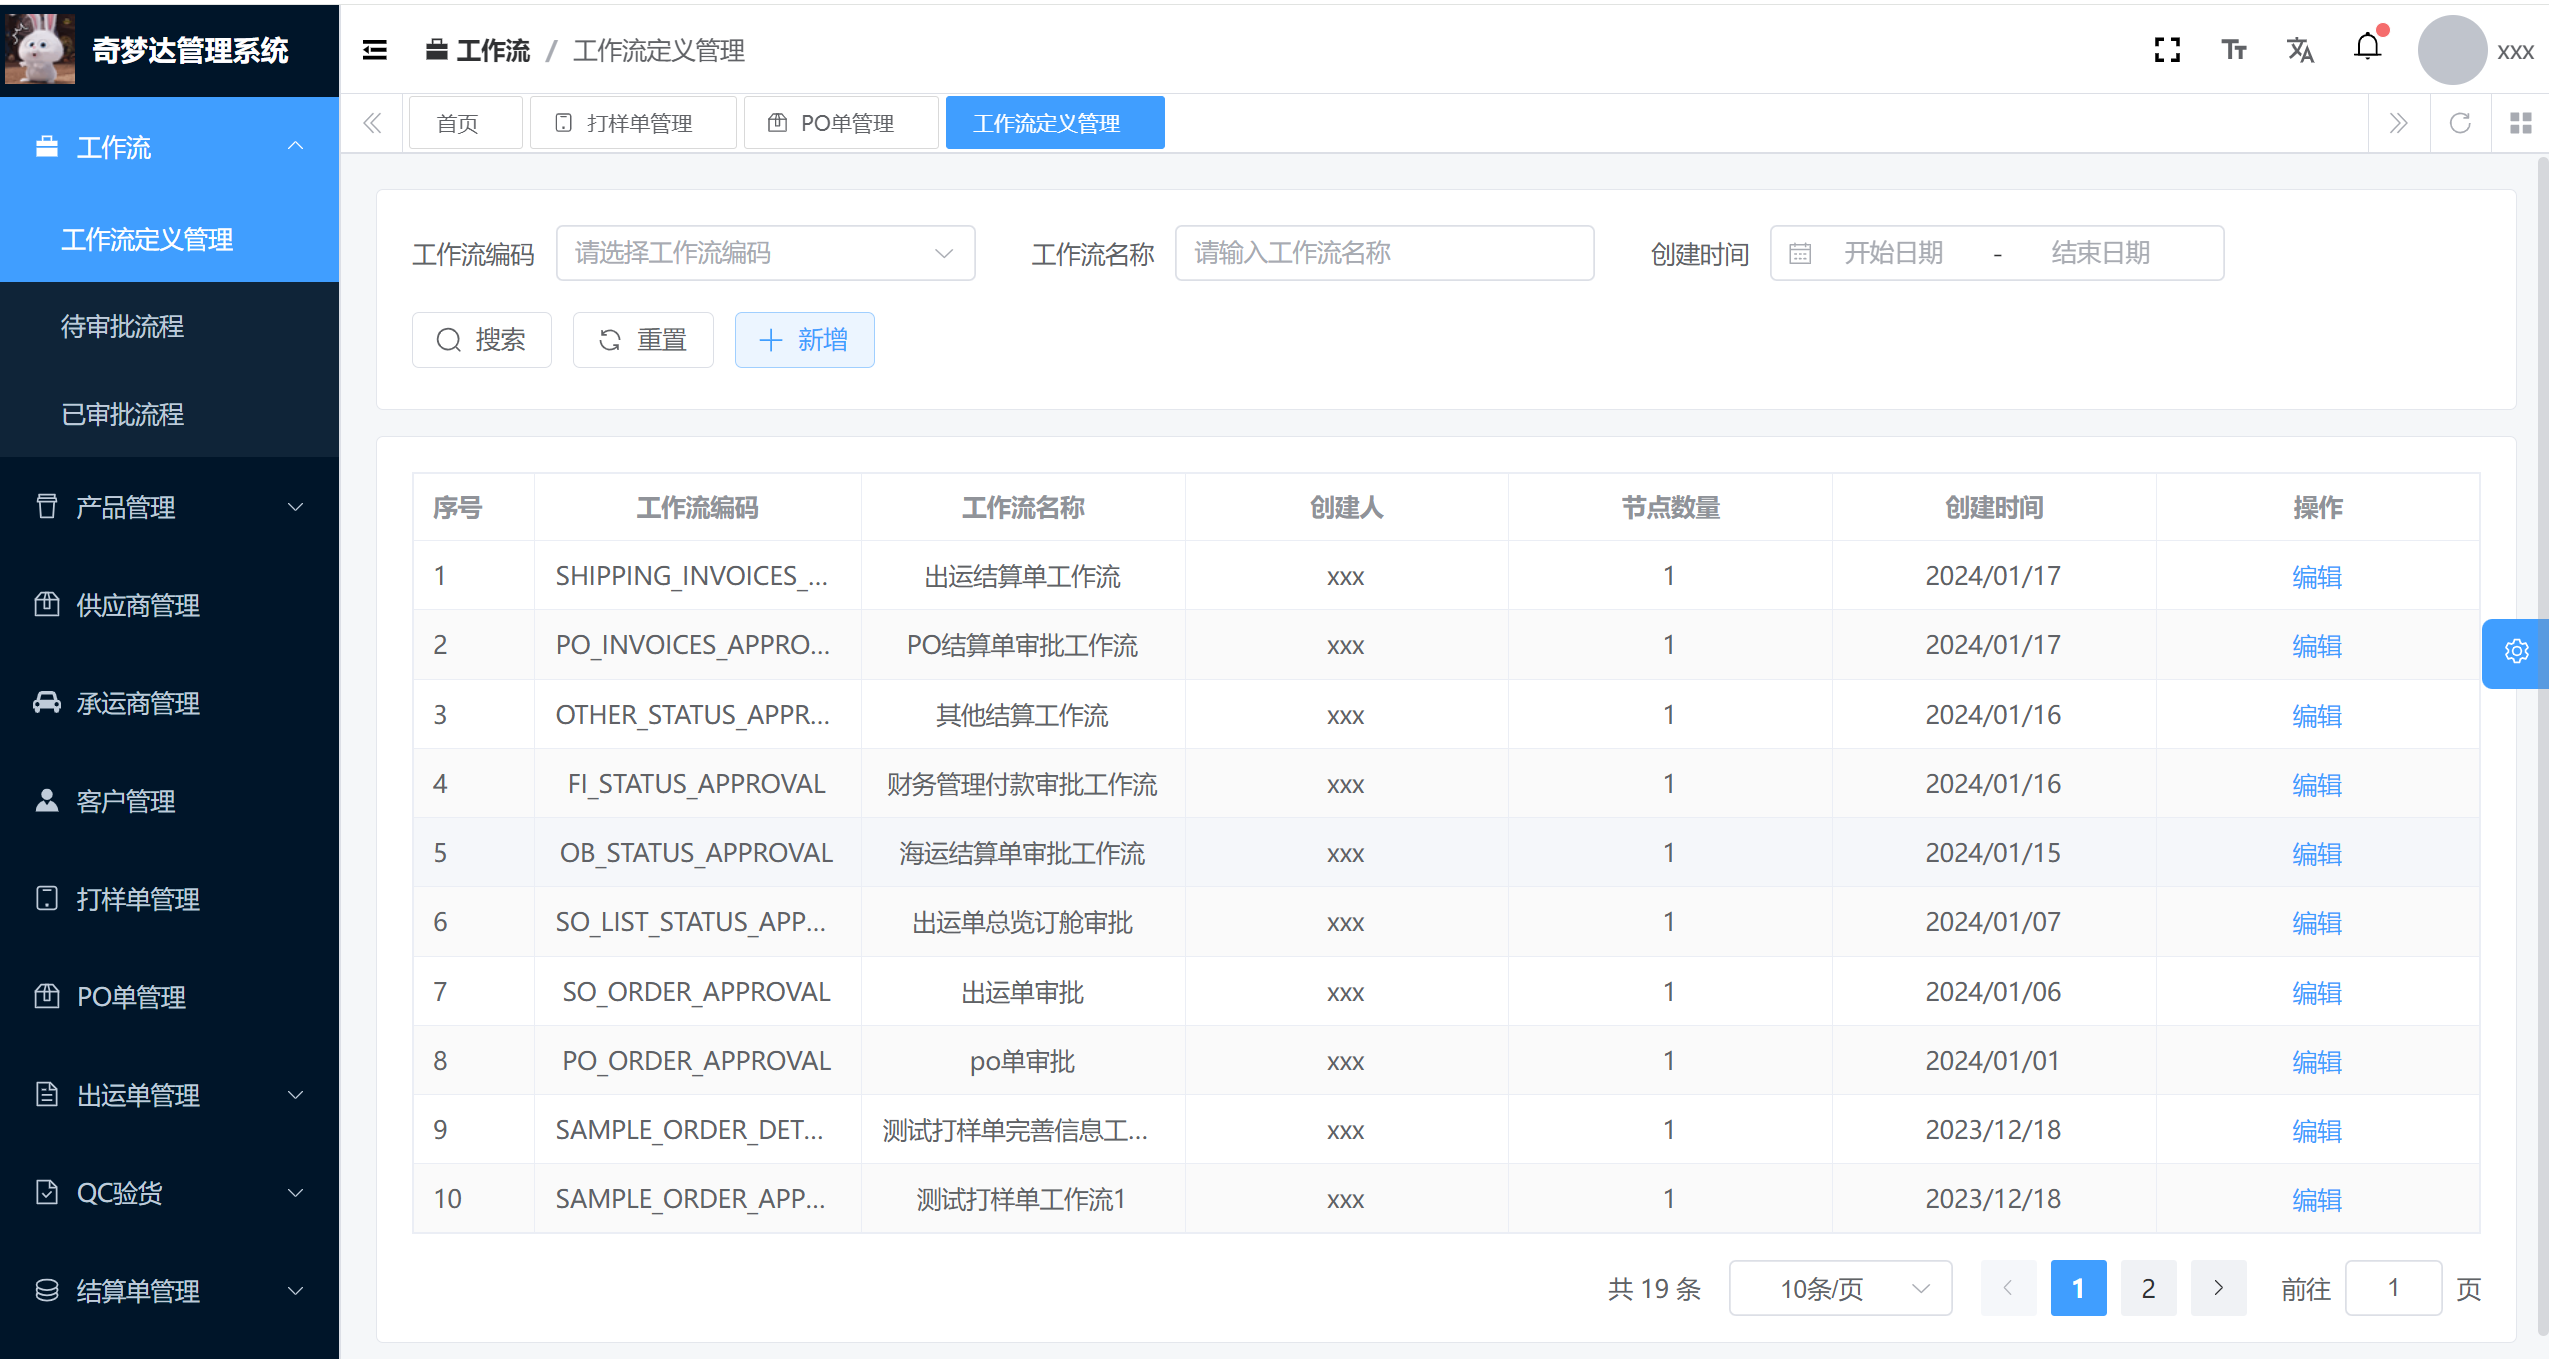Expand the 出运单管理 sidebar menu

click(169, 1095)
